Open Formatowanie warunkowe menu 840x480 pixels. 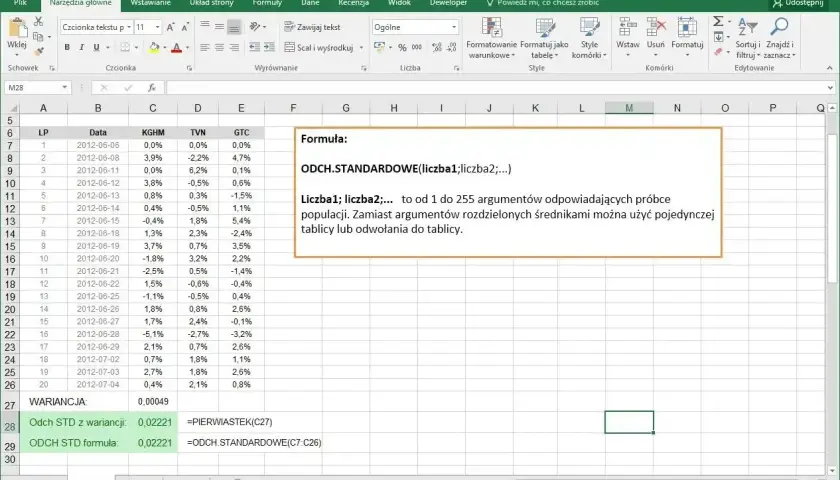point(491,38)
